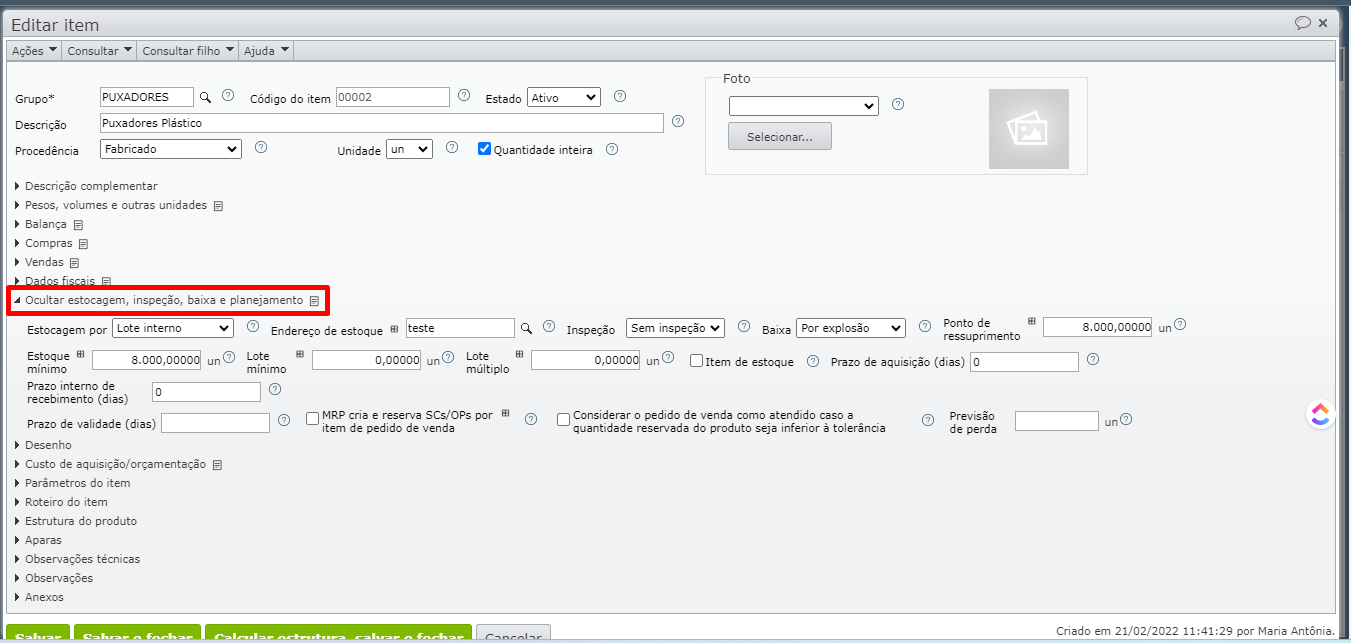Check Considerar o pedido de venda como atendido
This screenshot has width=1351, height=643.
[564, 419]
